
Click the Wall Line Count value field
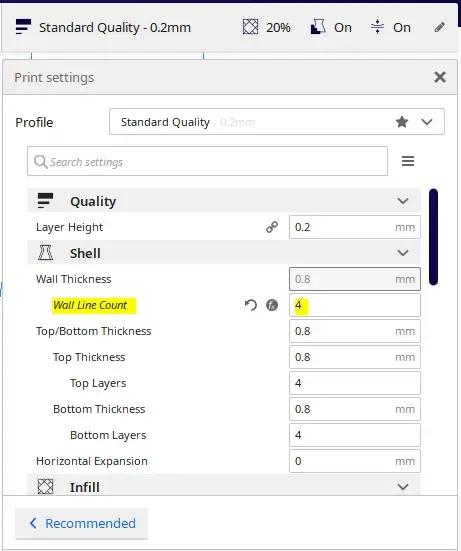355,305
